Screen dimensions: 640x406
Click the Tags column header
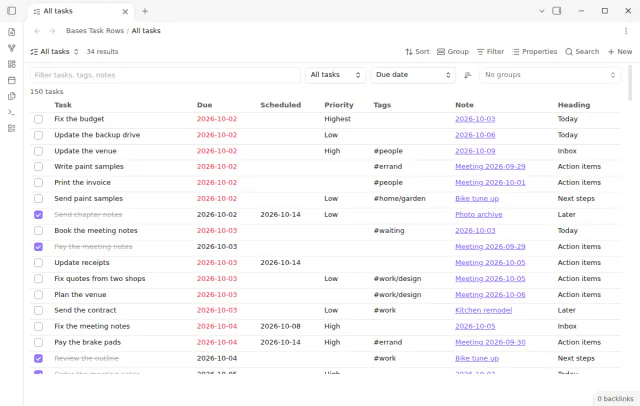click(382, 105)
